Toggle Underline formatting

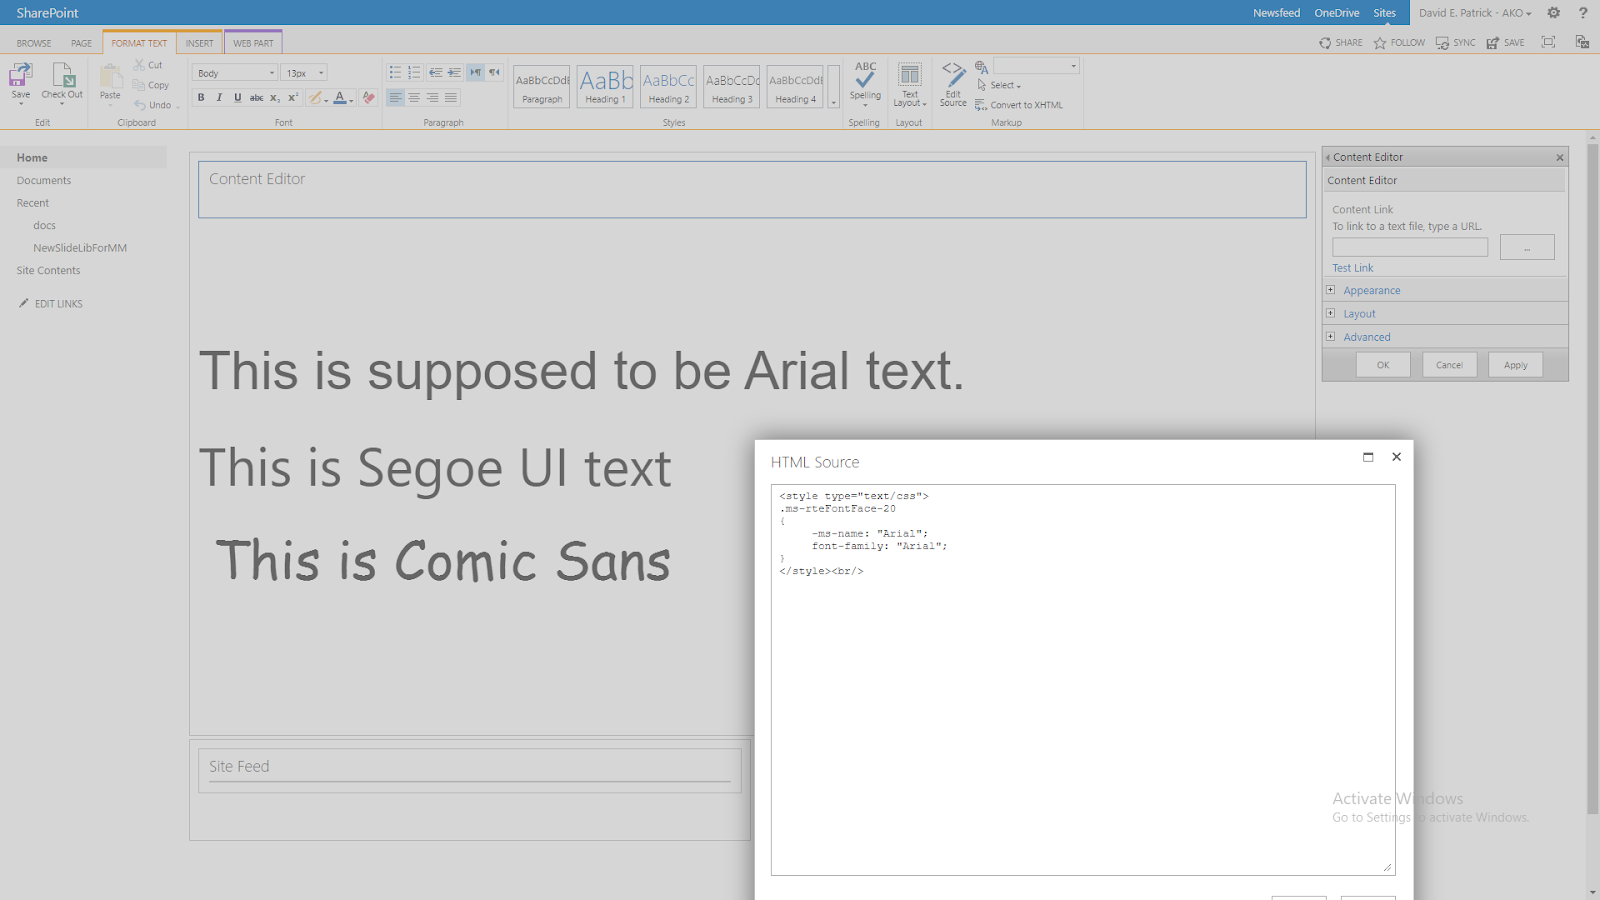coord(237,98)
